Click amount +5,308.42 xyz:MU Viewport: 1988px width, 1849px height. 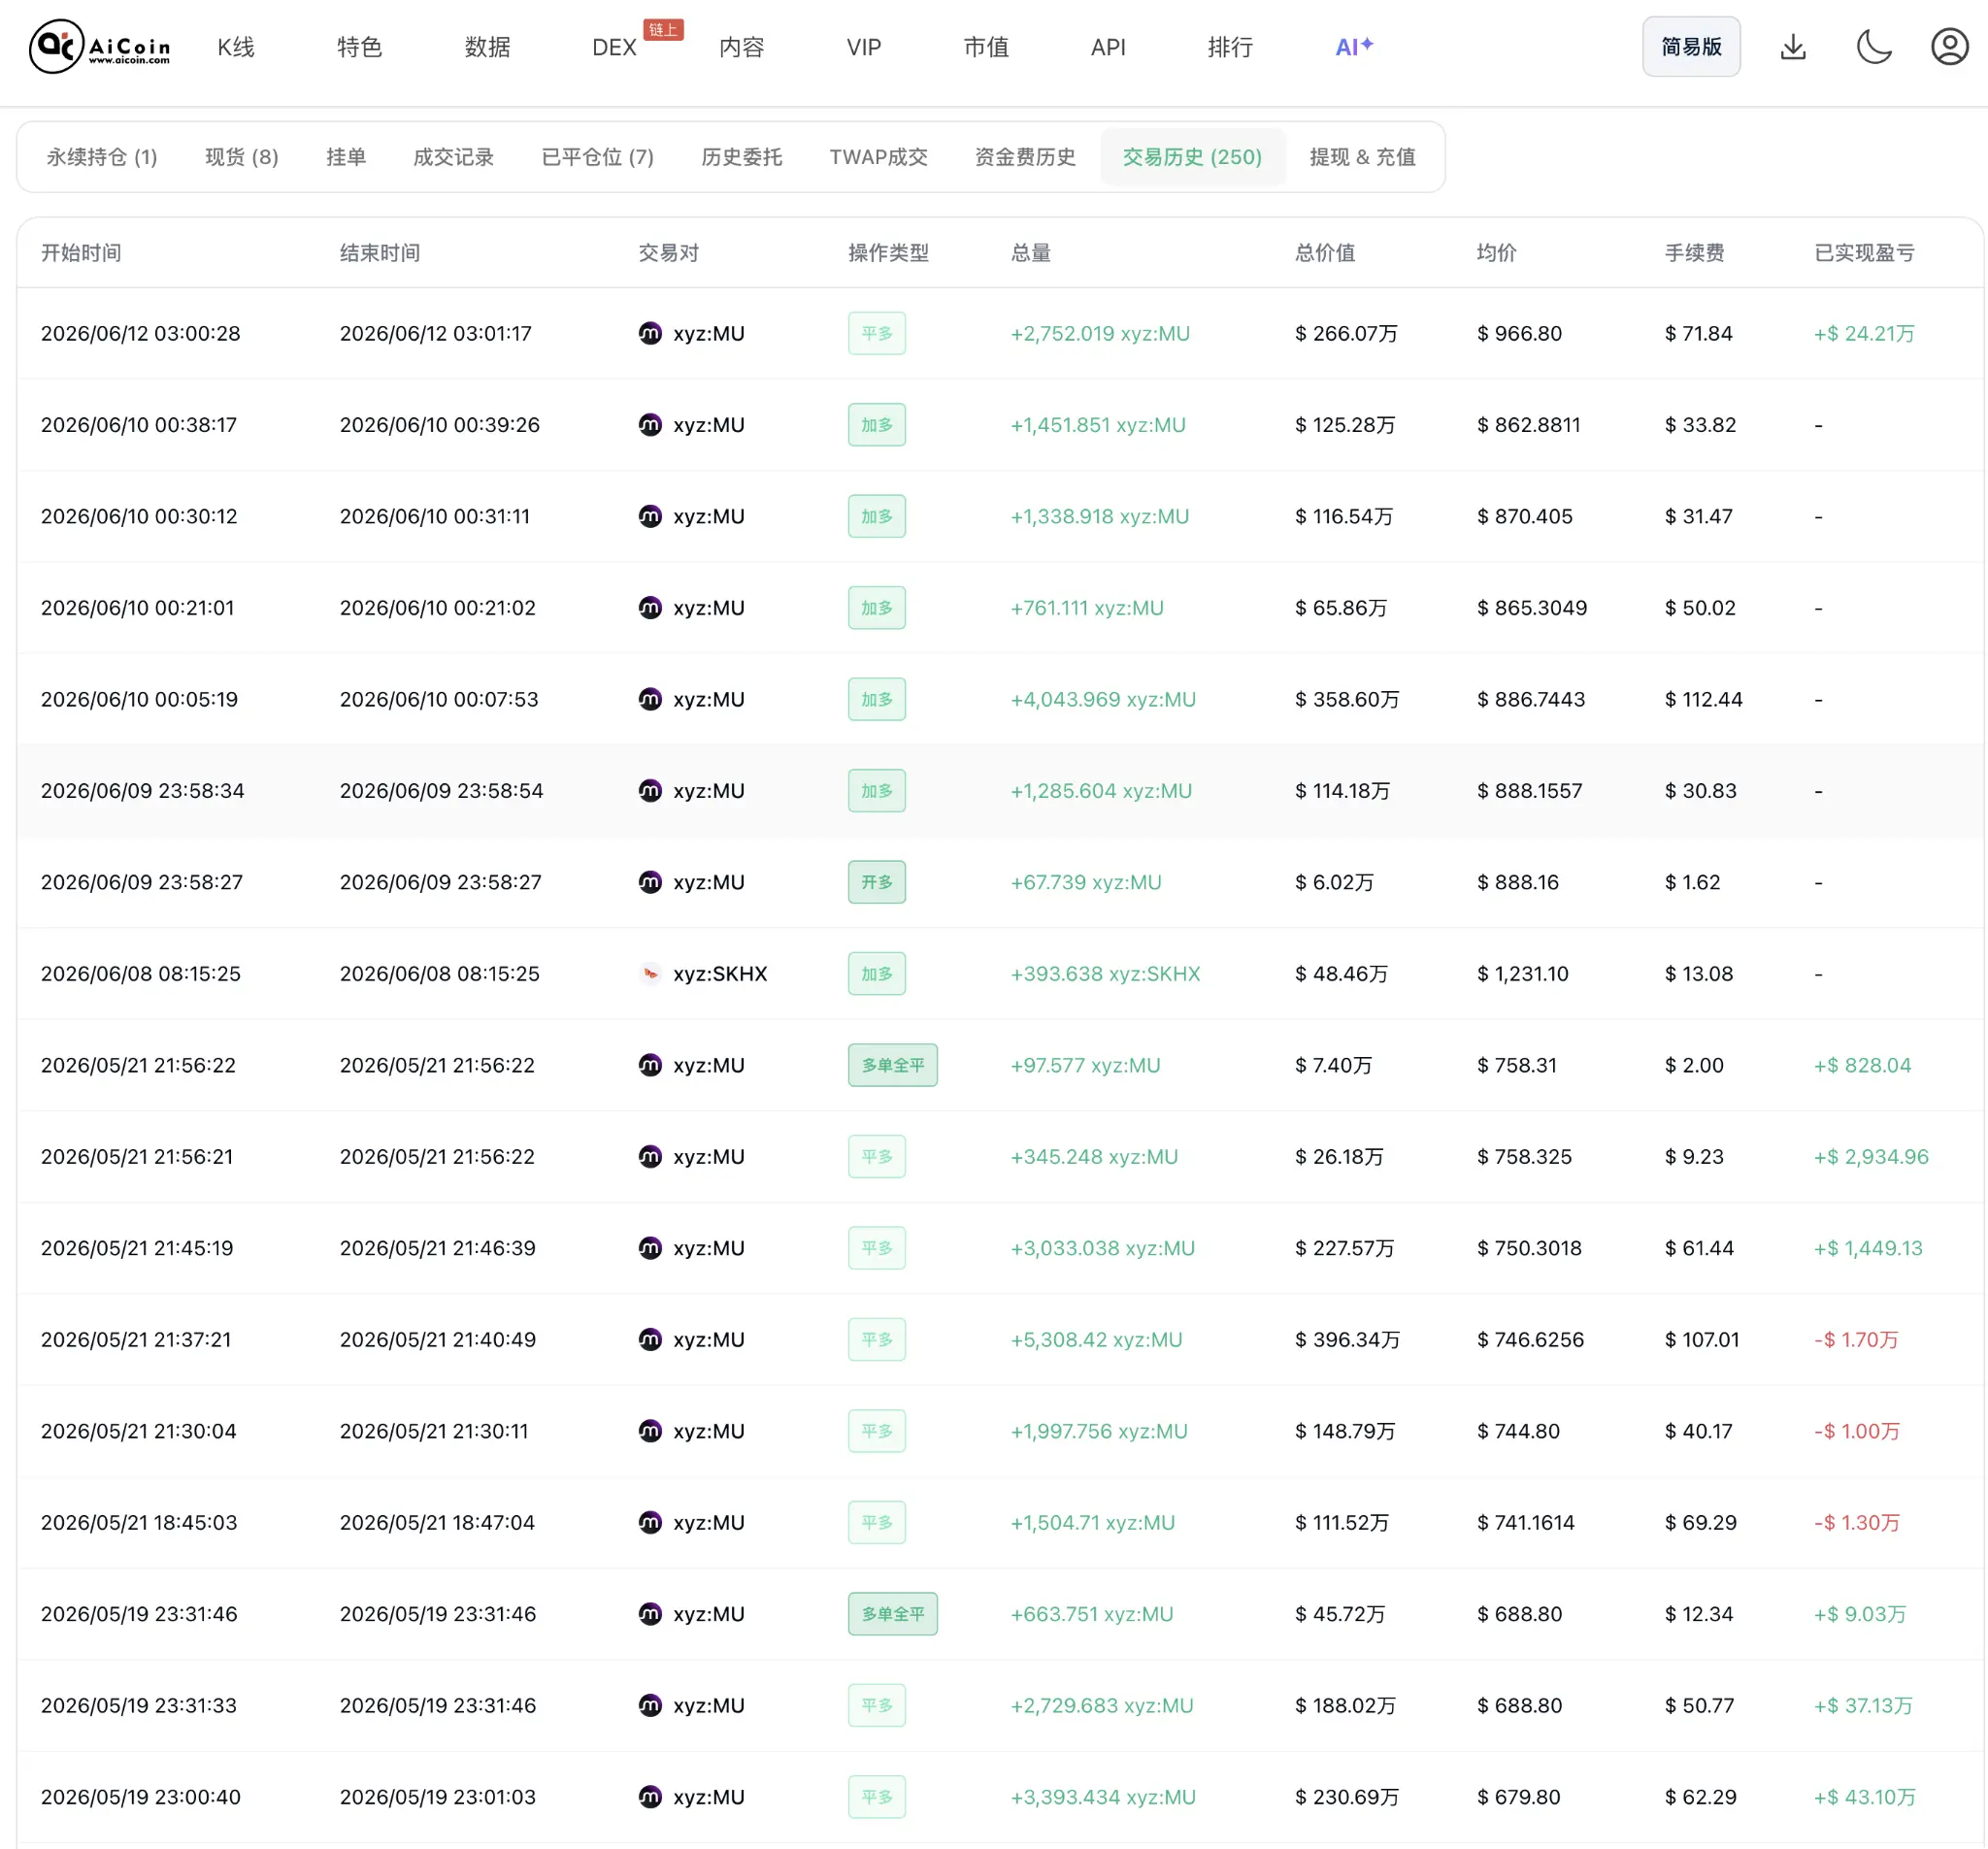coord(1096,1340)
